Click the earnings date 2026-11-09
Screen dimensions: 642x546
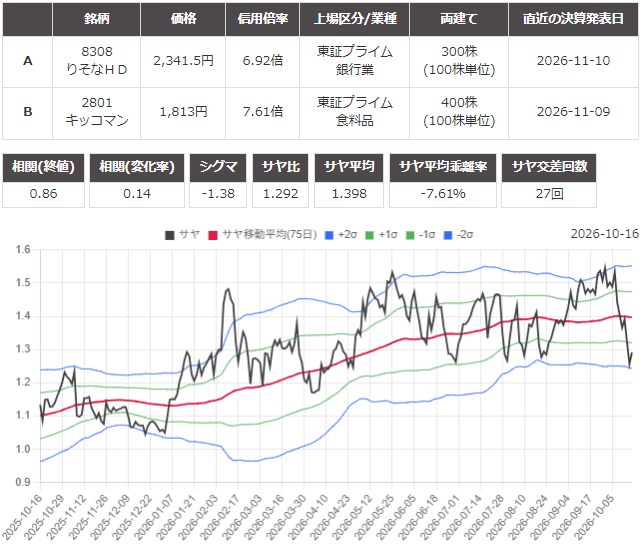573,112
